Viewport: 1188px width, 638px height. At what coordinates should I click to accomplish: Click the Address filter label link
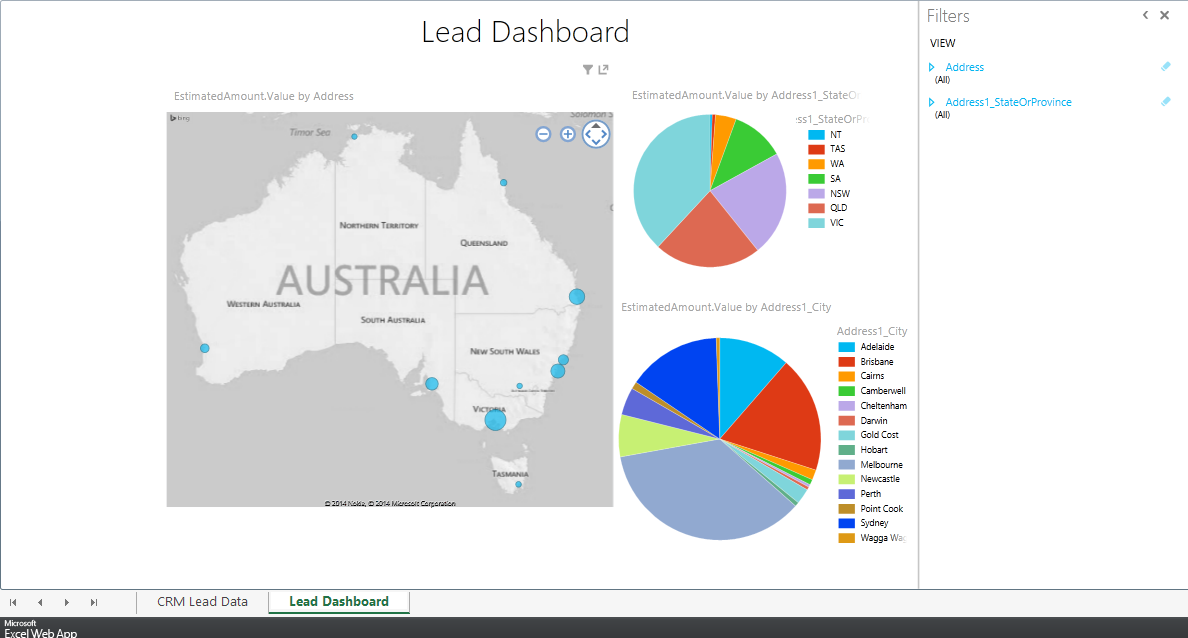(x=964, y=67)
